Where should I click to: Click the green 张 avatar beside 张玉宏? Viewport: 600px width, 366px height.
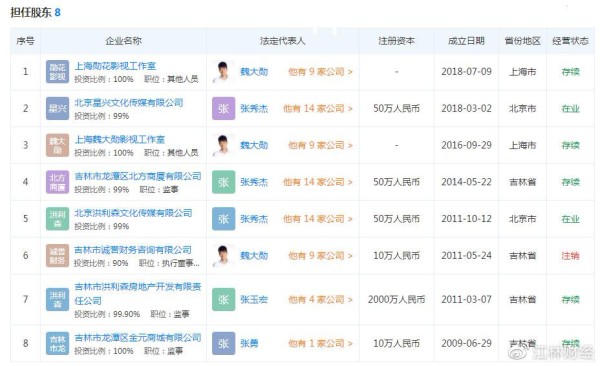[223, 299]
